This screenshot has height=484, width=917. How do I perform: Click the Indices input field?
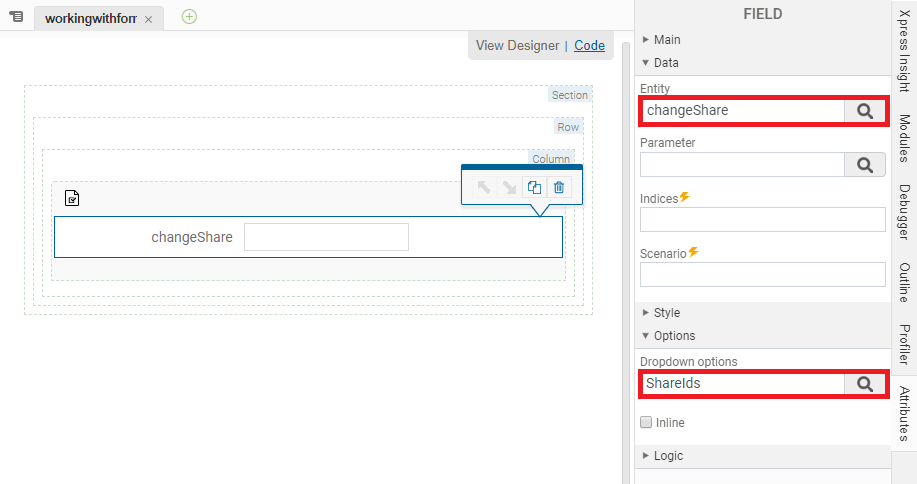pos(762,220)
